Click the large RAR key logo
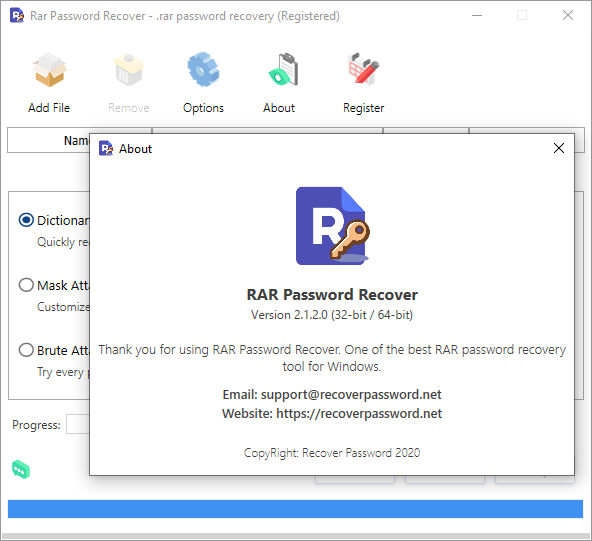The width and height of the screenshot is (592, 541). [332, 226]
